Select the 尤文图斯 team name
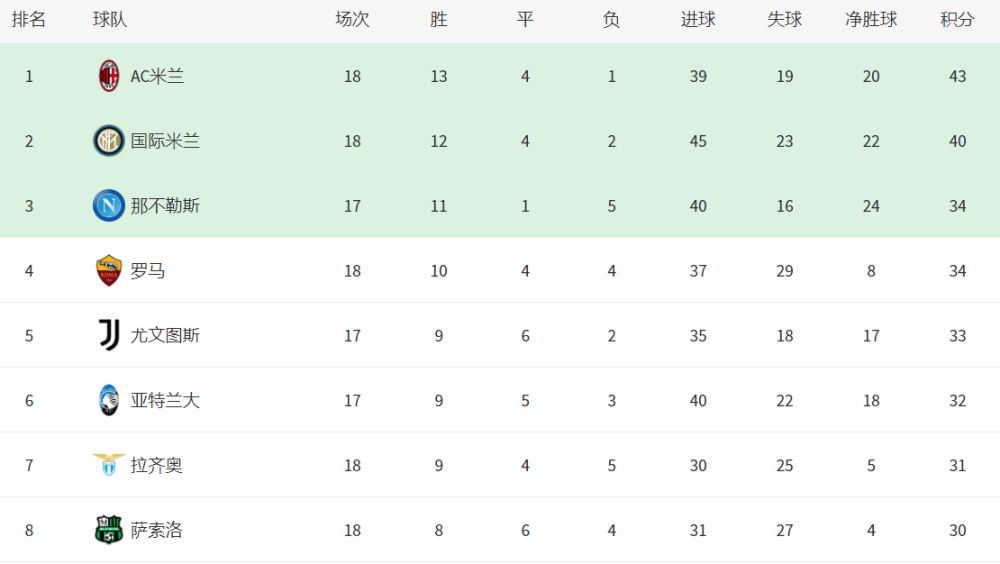 pos(165,336)
